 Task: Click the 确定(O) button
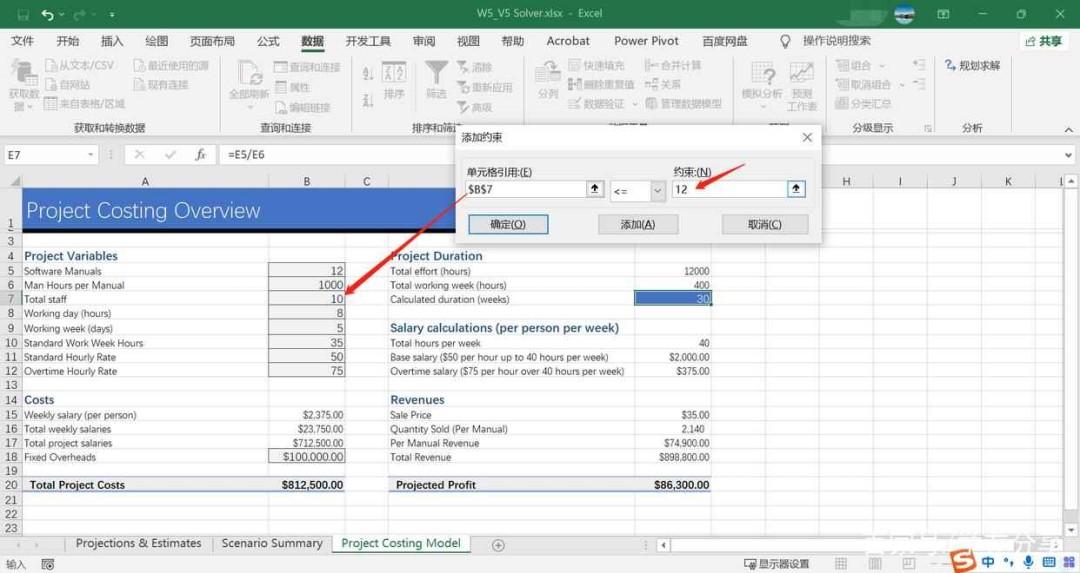[508, 225]
